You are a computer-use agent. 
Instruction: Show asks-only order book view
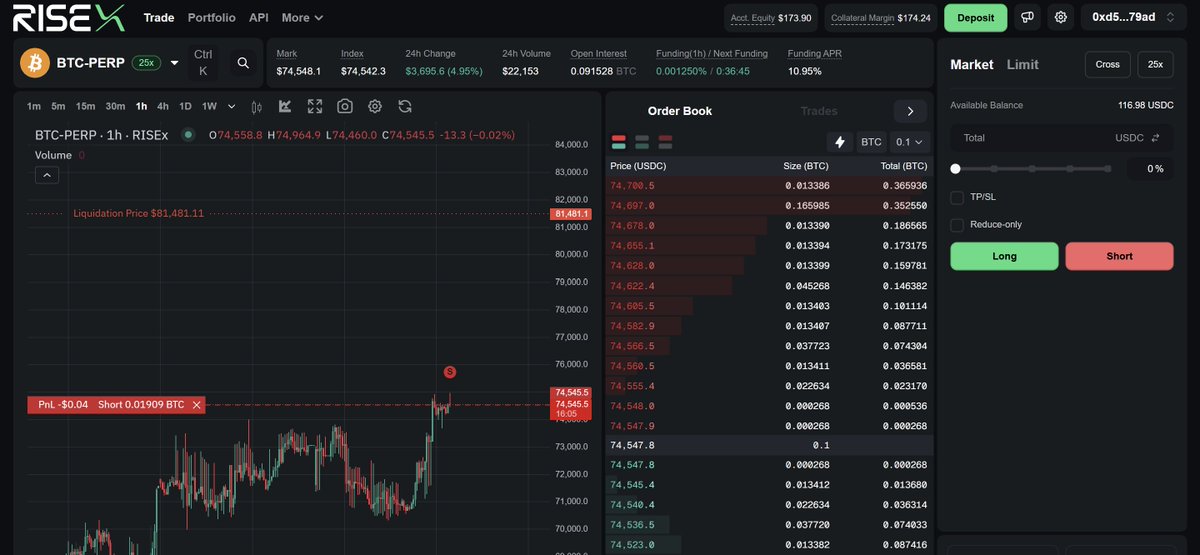(x=665, y=142)
